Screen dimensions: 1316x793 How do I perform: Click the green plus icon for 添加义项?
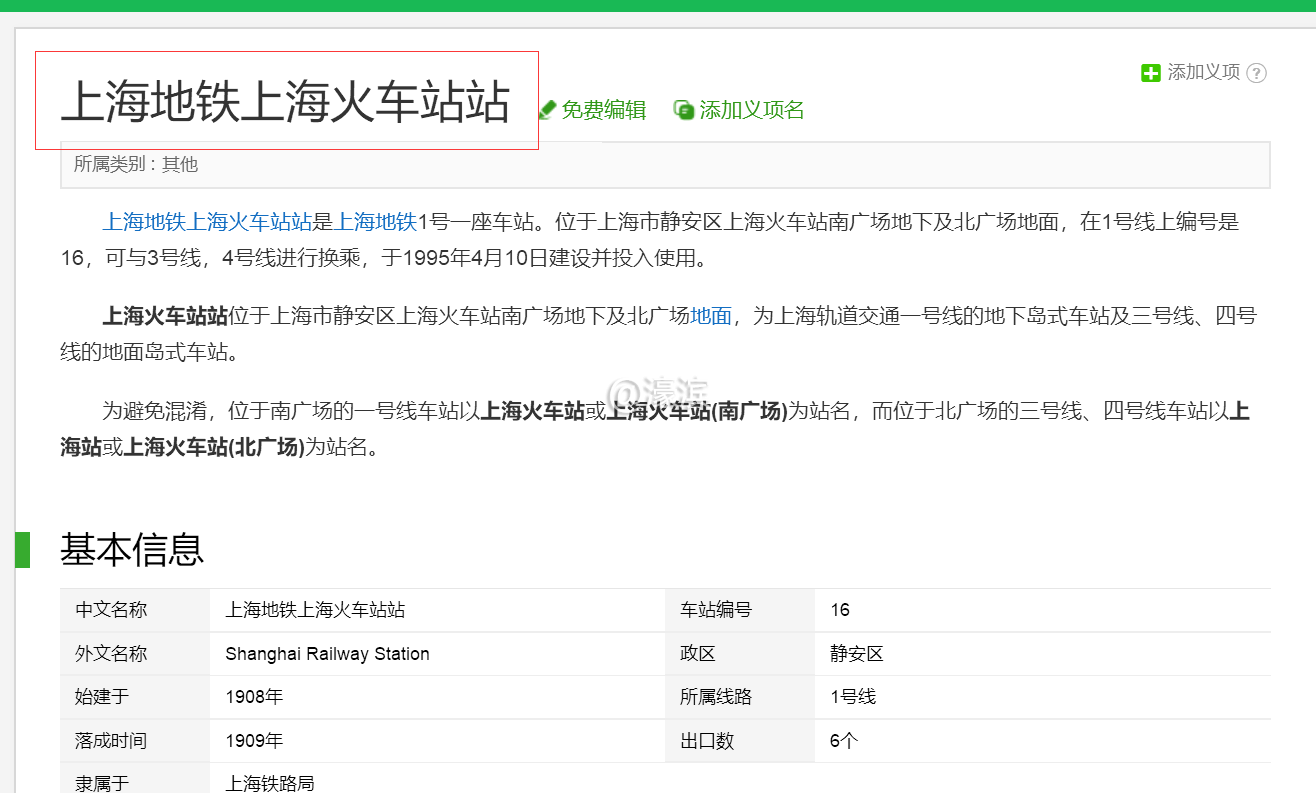(1151, 73)
